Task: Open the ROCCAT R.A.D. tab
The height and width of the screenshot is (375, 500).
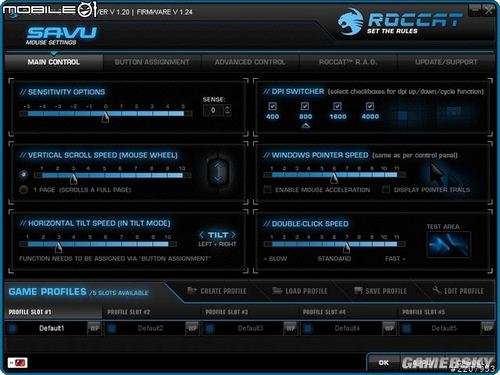Action: coord(348,62)
